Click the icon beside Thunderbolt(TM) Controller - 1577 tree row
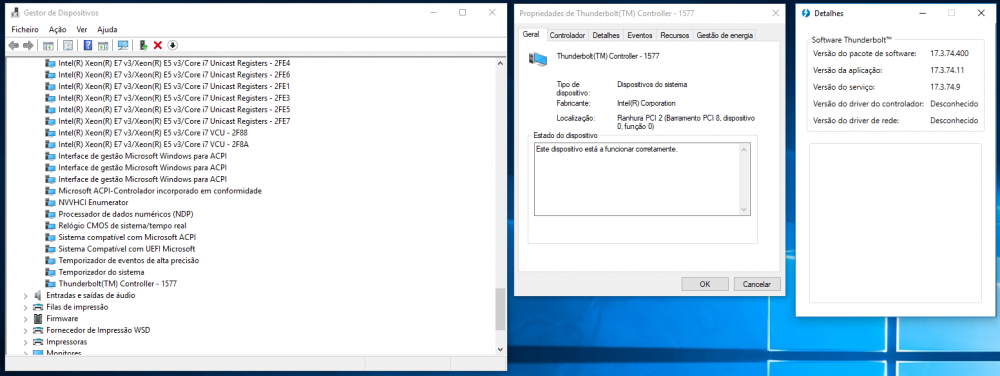The height and width of the screenshot is (376, 1000). 51,284
